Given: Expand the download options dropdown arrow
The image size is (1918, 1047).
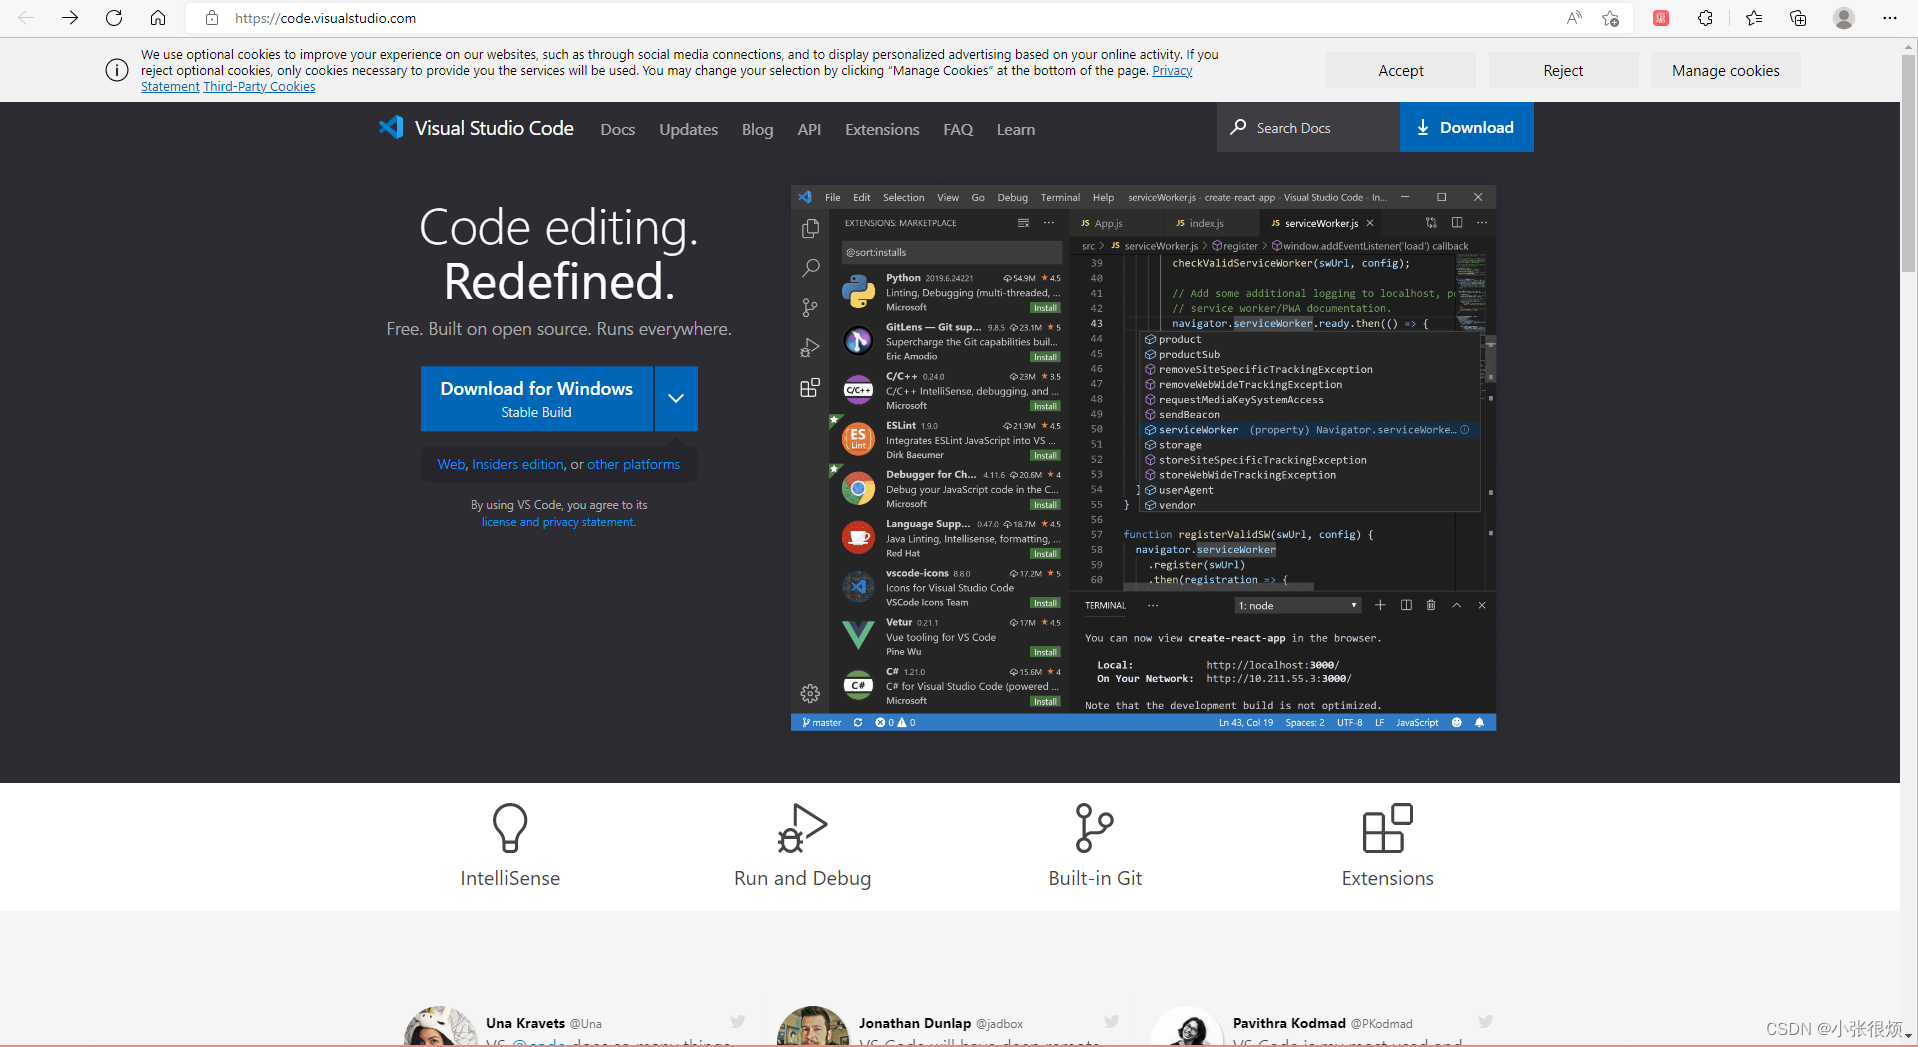Looking at the screenshot, I should tap(676, 398).
